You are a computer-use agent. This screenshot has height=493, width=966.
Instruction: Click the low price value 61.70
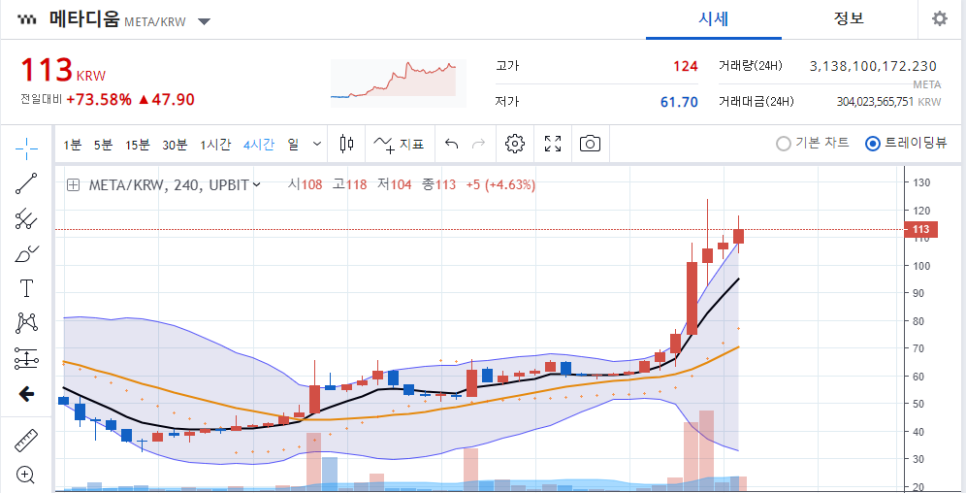pyautogui.click(x=679, y=102)
